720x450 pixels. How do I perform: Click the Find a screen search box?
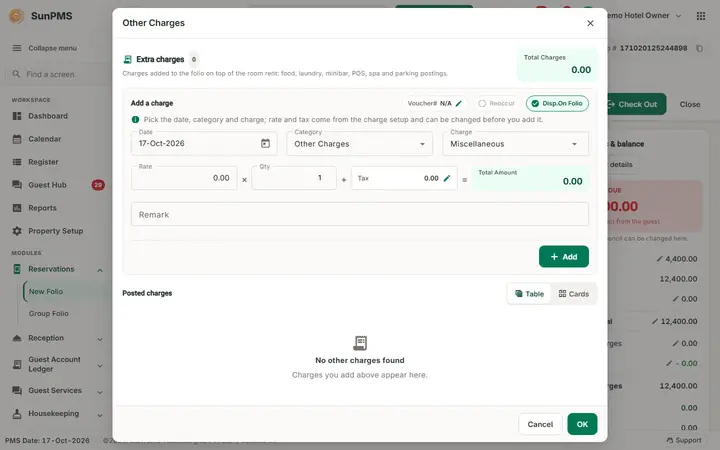pos(58,74)
